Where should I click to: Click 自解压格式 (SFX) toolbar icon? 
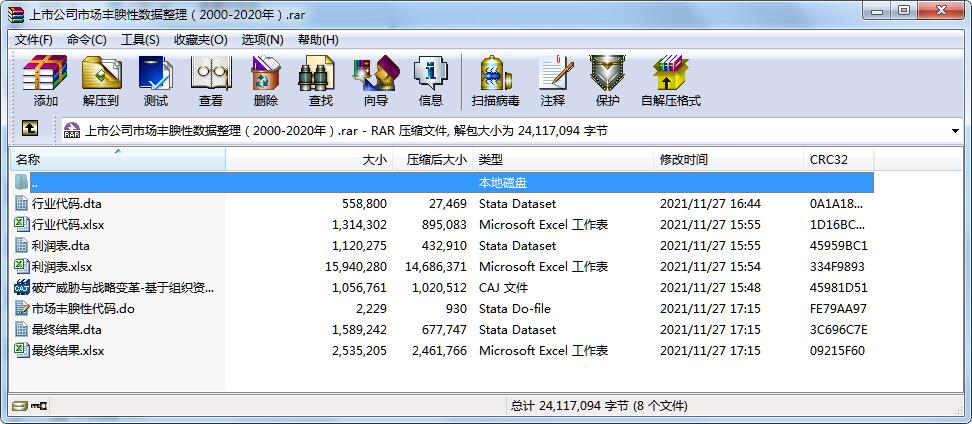(x=670, y=81)
